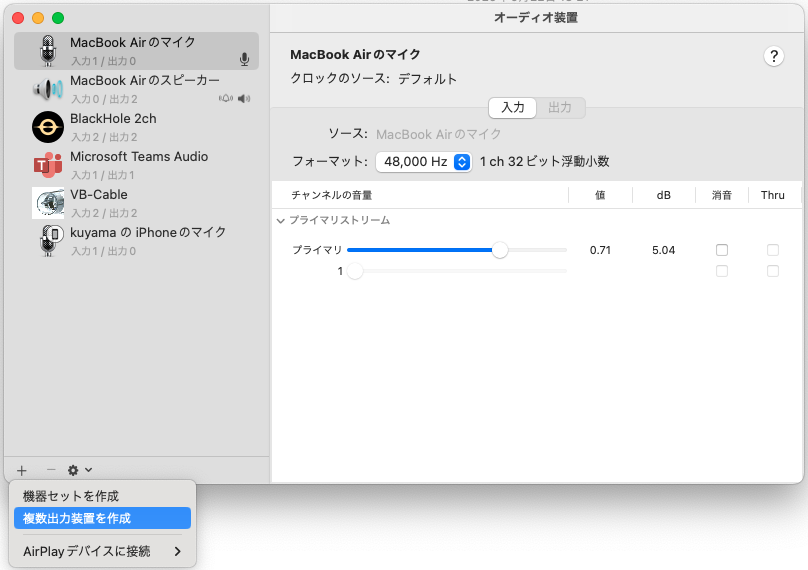Click the default input microphone badge

[x=244, y=60]
